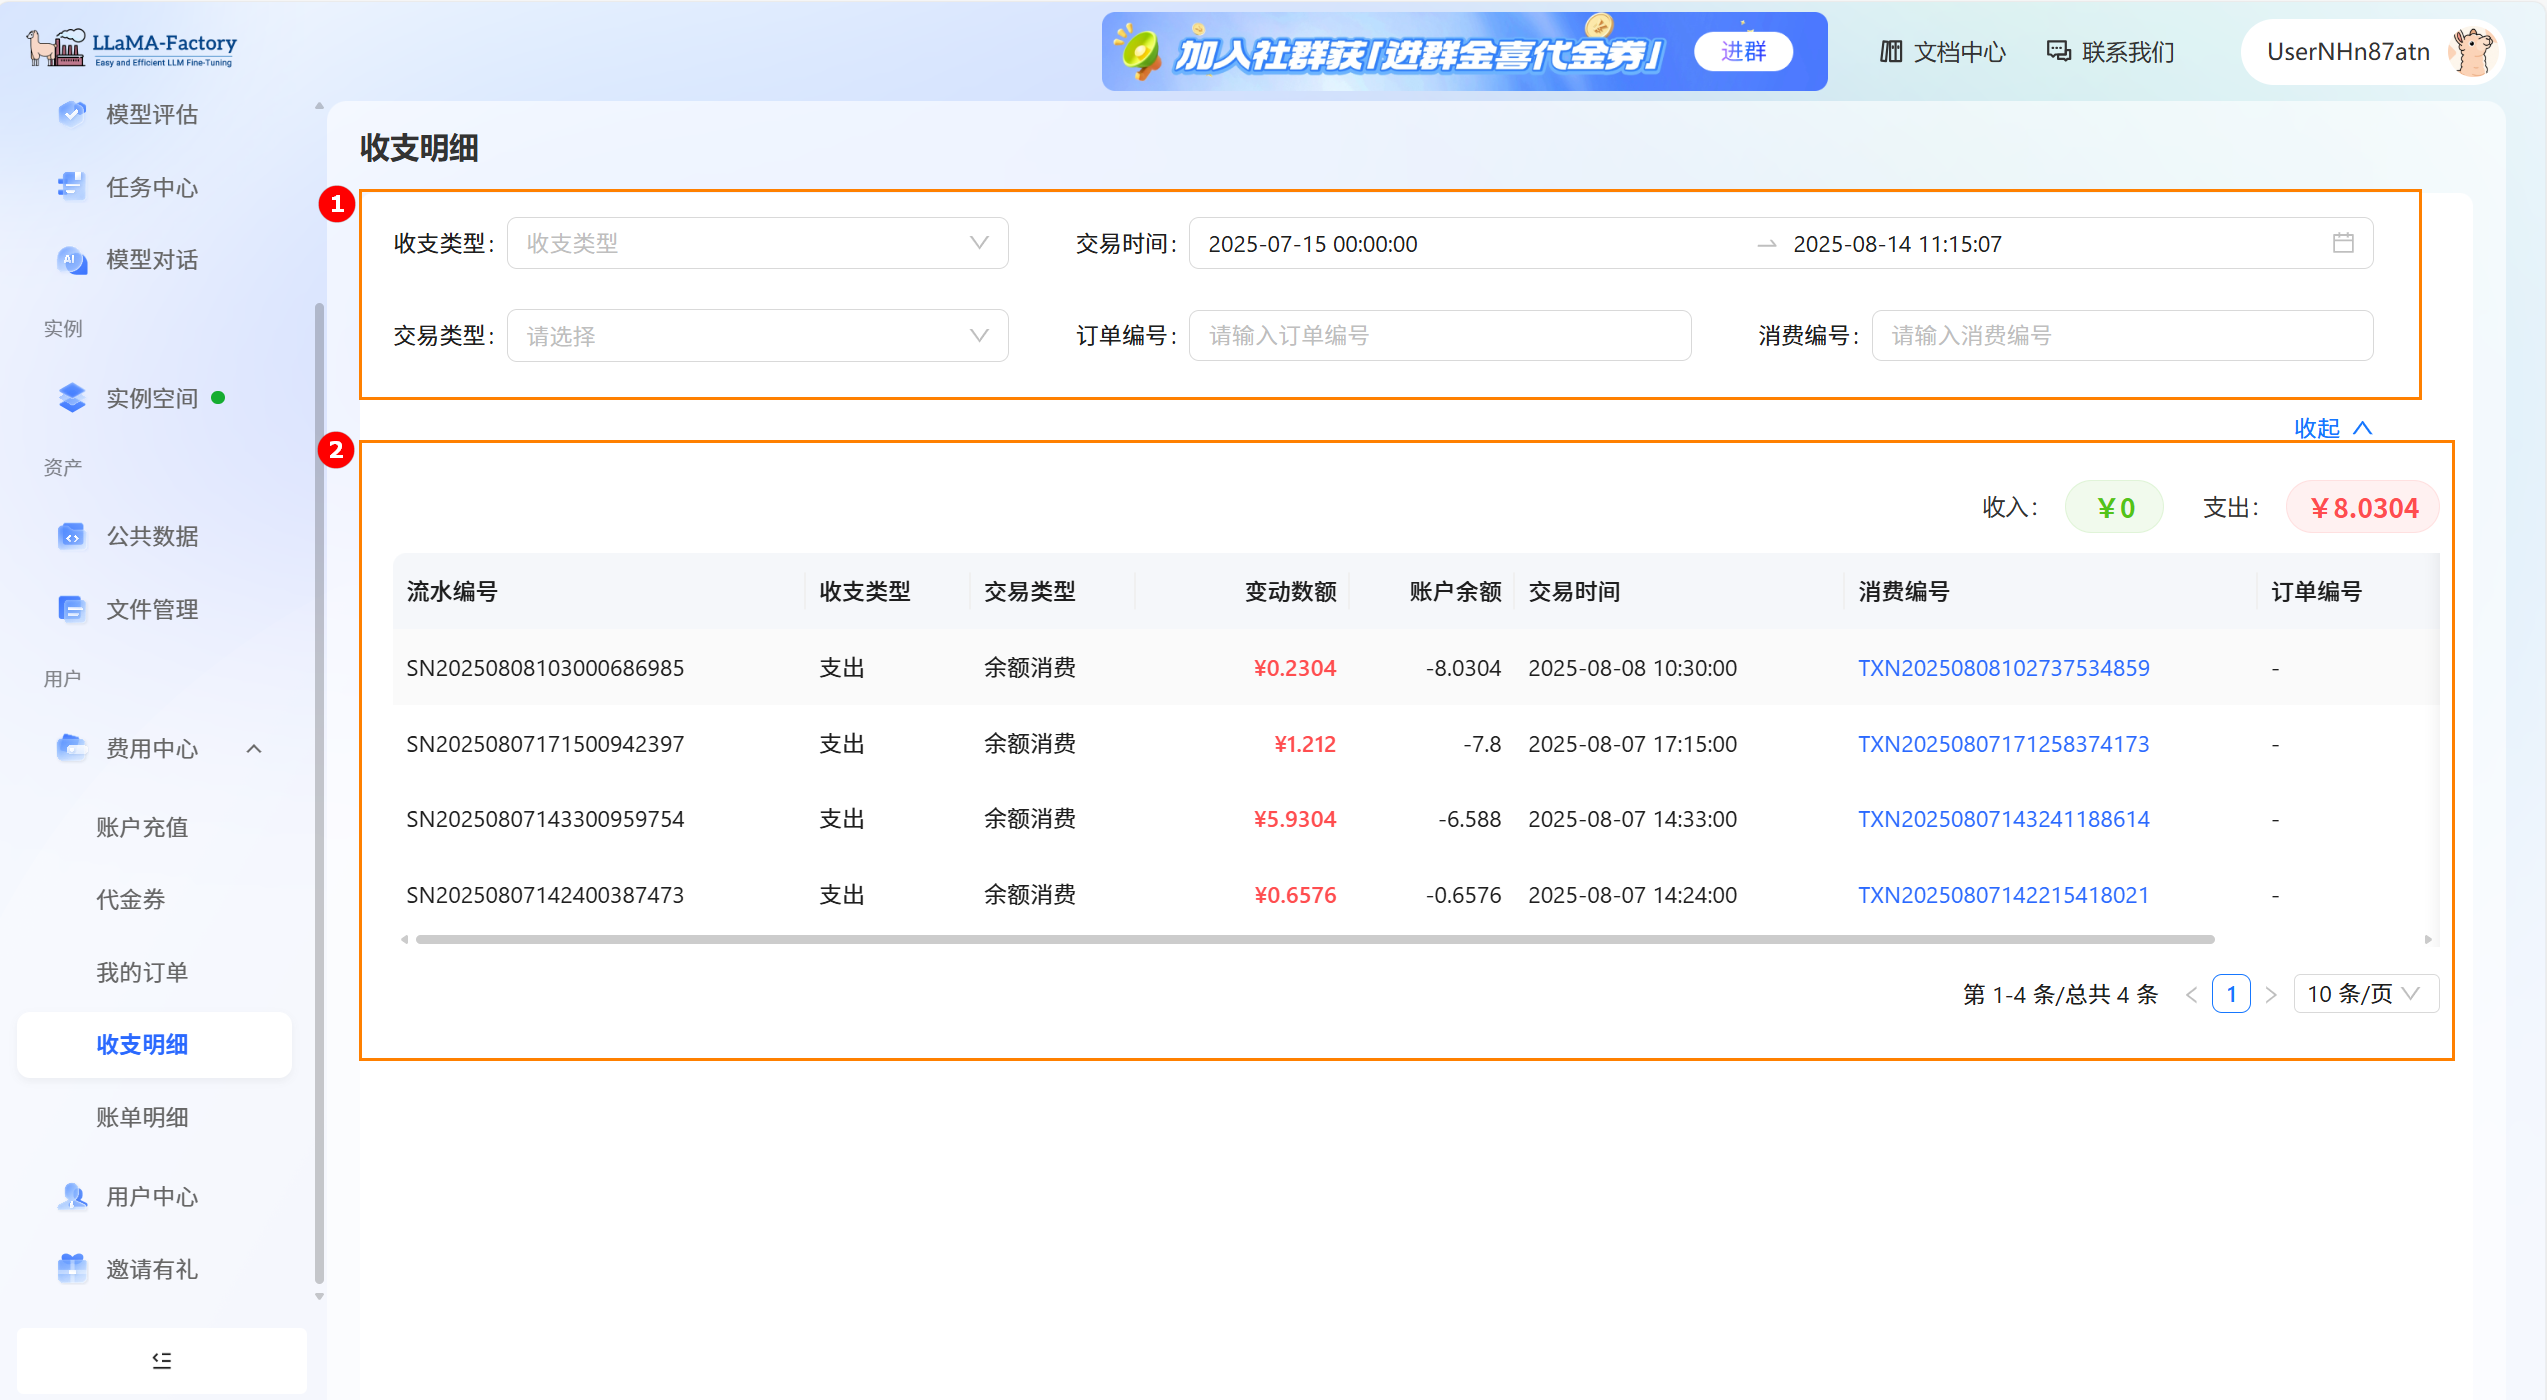Open 实例空间 layers icon

click(71, 398)
